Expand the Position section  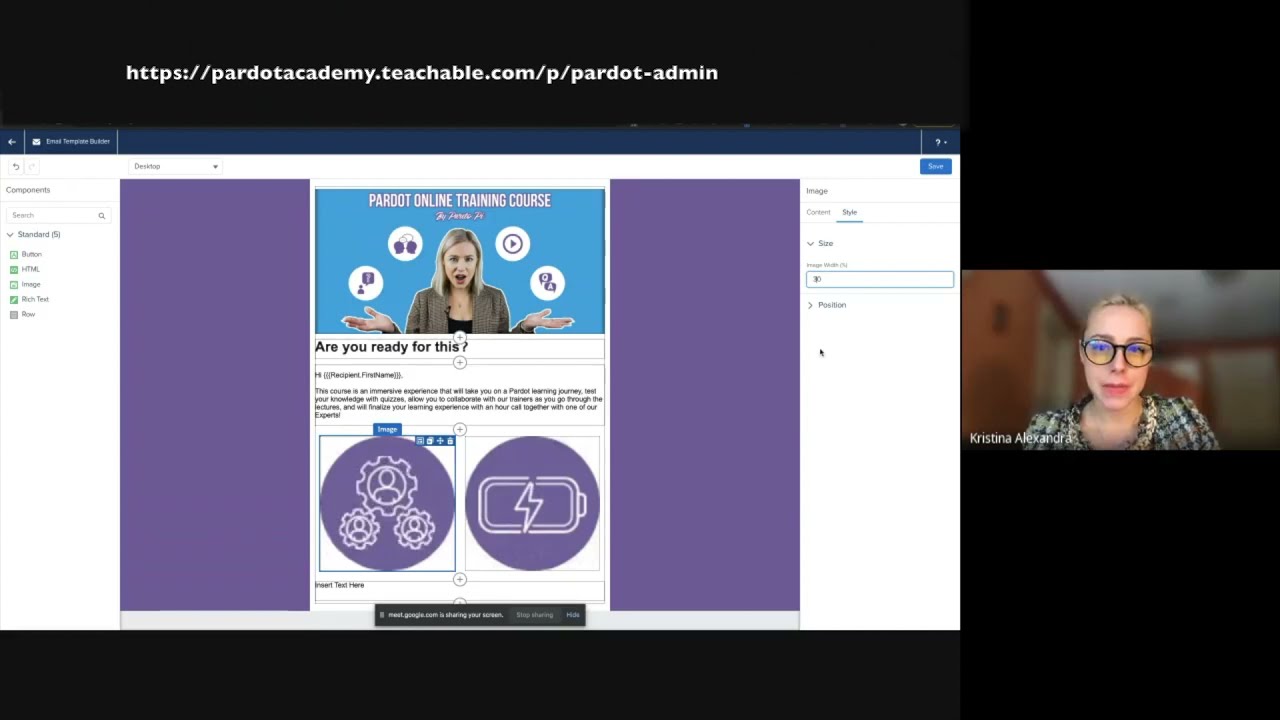click(810, 305)
